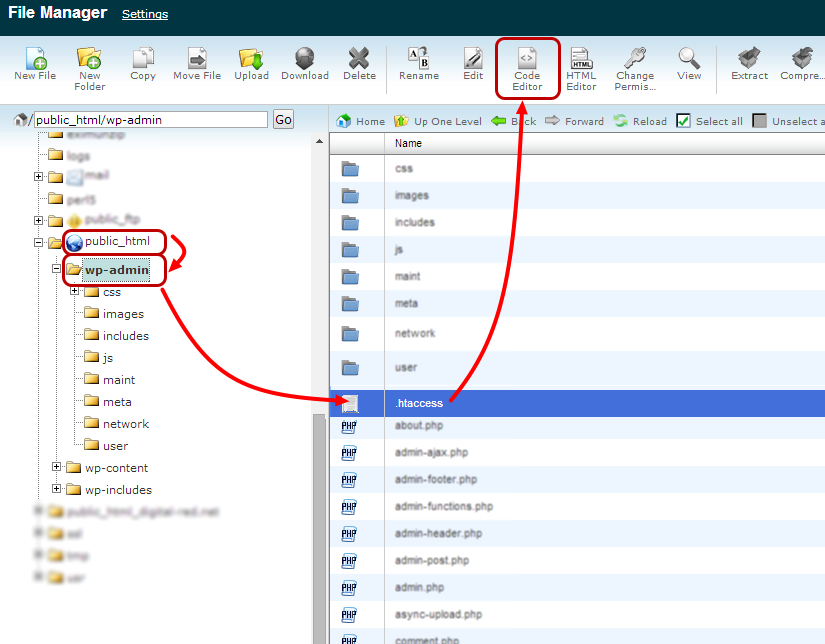Expand the mail folder tree node
This screenshot has width=825, height=644.
coord(38,176)
